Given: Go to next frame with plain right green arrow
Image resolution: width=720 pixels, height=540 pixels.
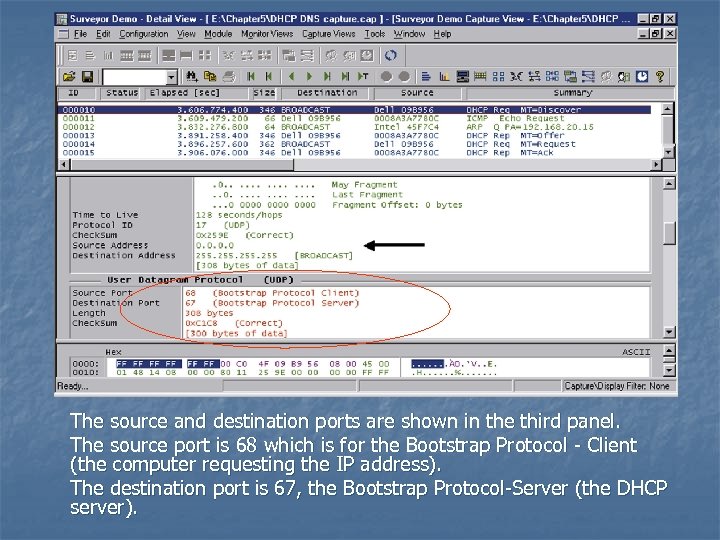Looking at the screenshot, I should coord(309,76).
